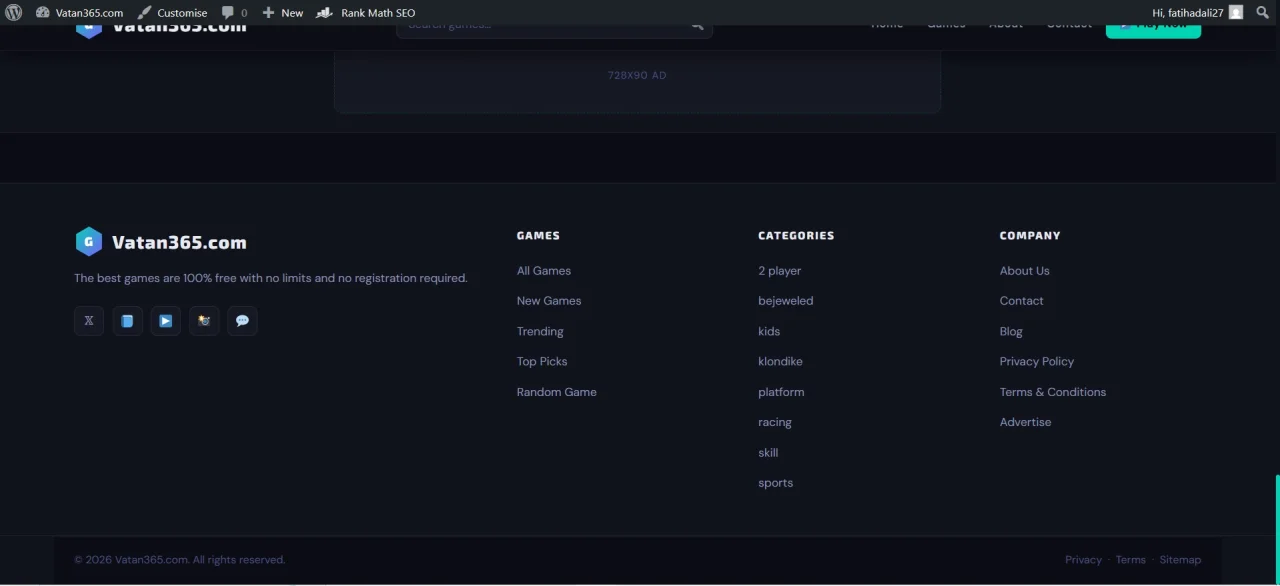Open the blue book social icon
This screenshot has width=1280, height=586.
tap(127, 321)
